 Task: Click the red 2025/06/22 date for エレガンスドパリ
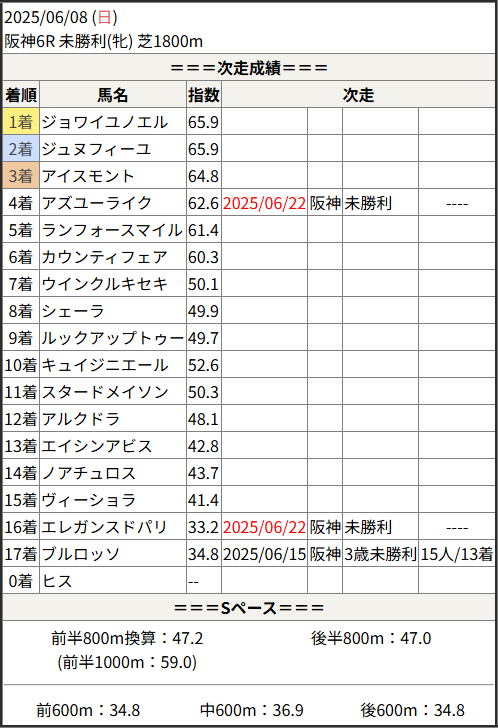coord(264,527)
